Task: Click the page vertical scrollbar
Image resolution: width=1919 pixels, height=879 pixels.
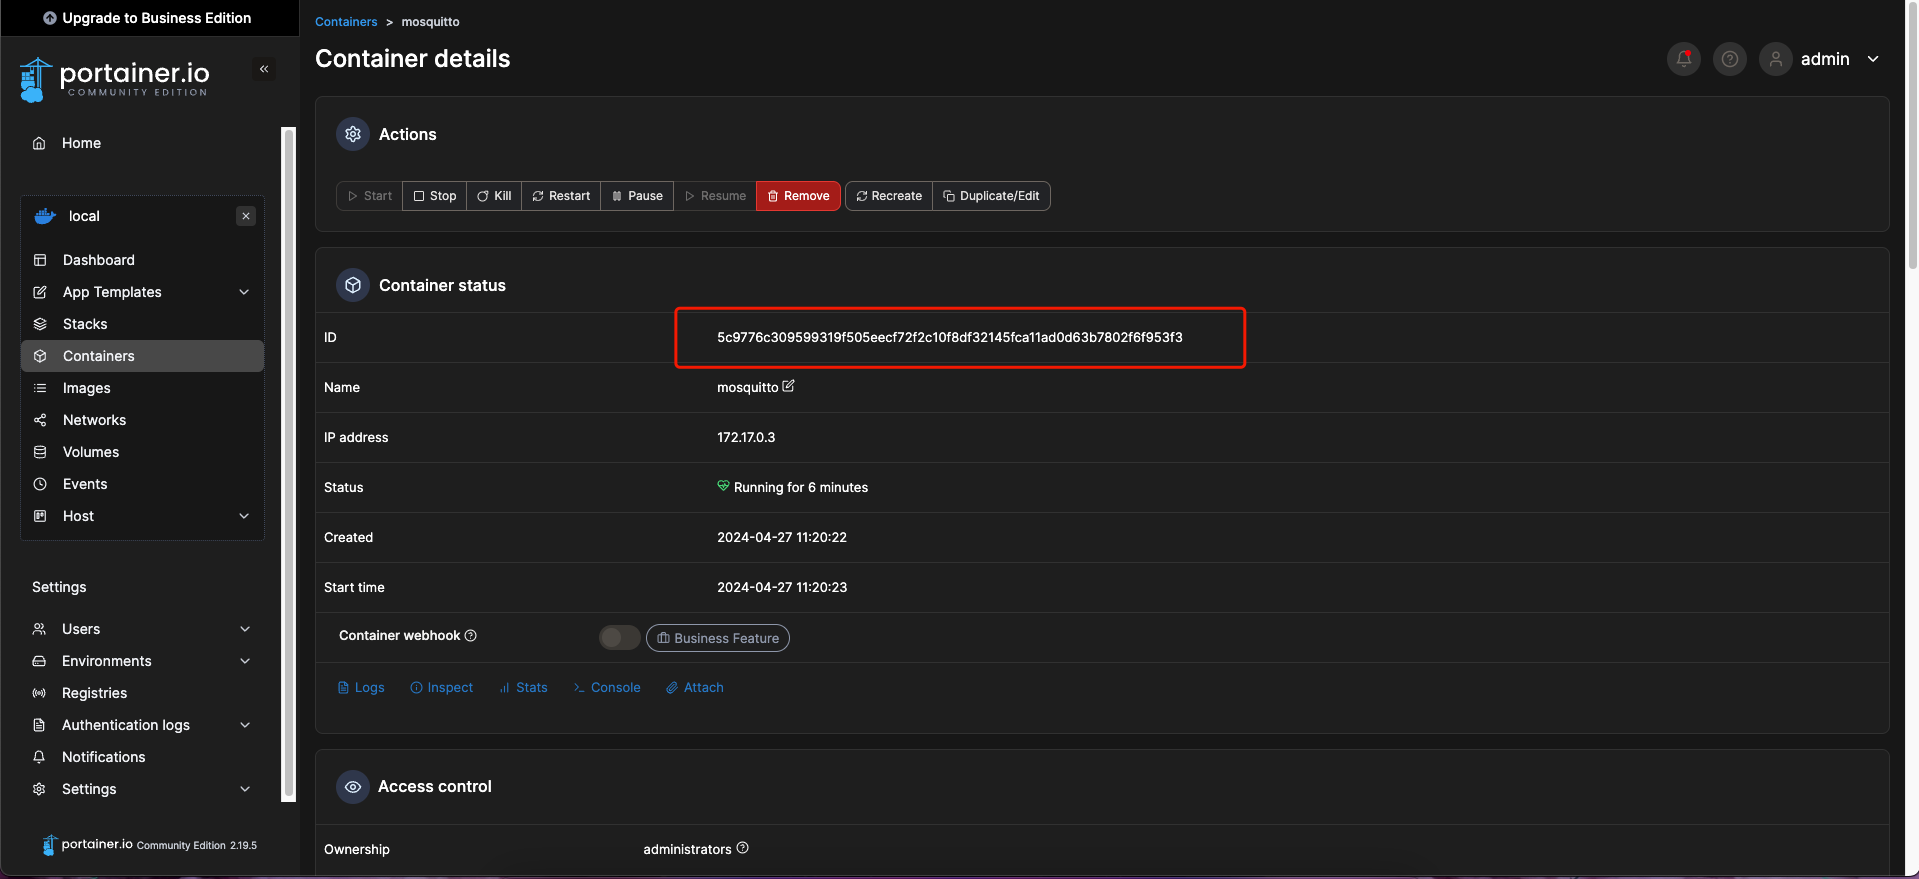Action: click(x=1912, y=135)
